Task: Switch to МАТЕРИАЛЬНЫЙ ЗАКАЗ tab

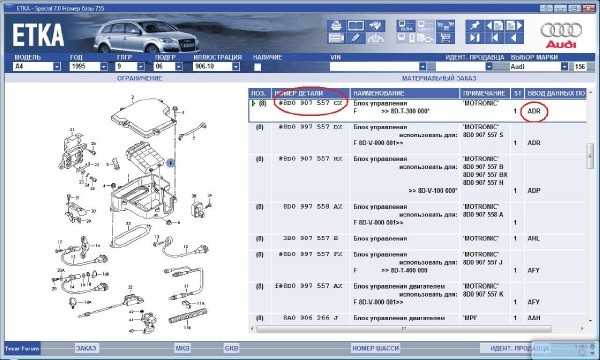Action: (x=439, y=78)
